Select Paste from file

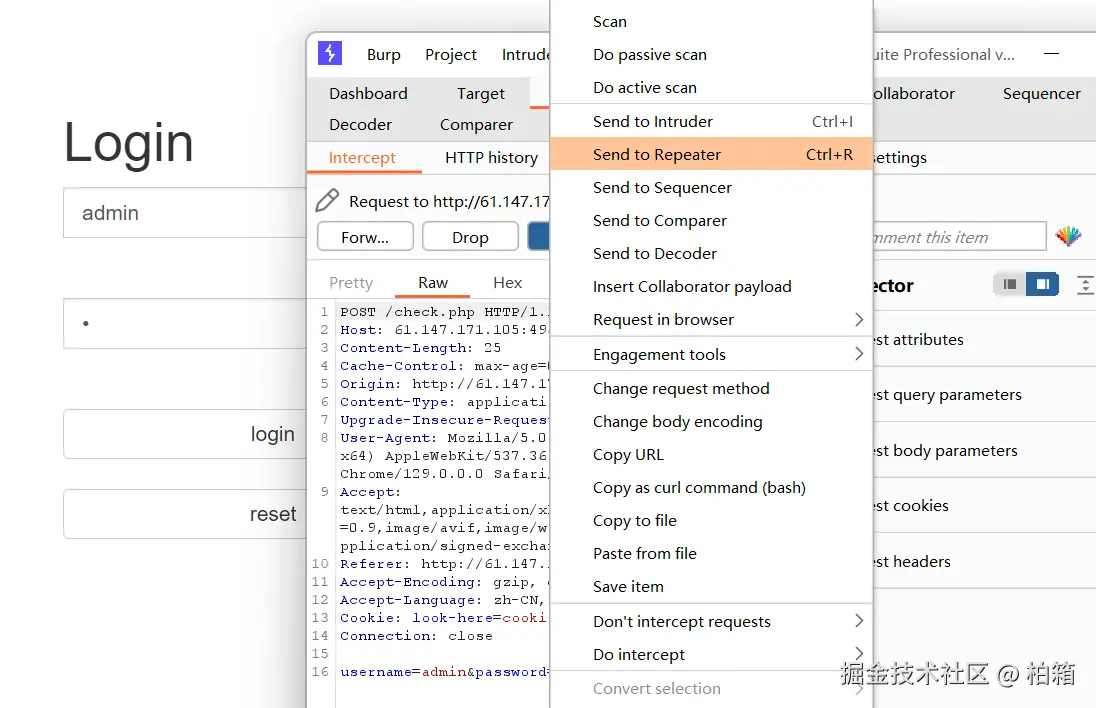click(712, 554)
